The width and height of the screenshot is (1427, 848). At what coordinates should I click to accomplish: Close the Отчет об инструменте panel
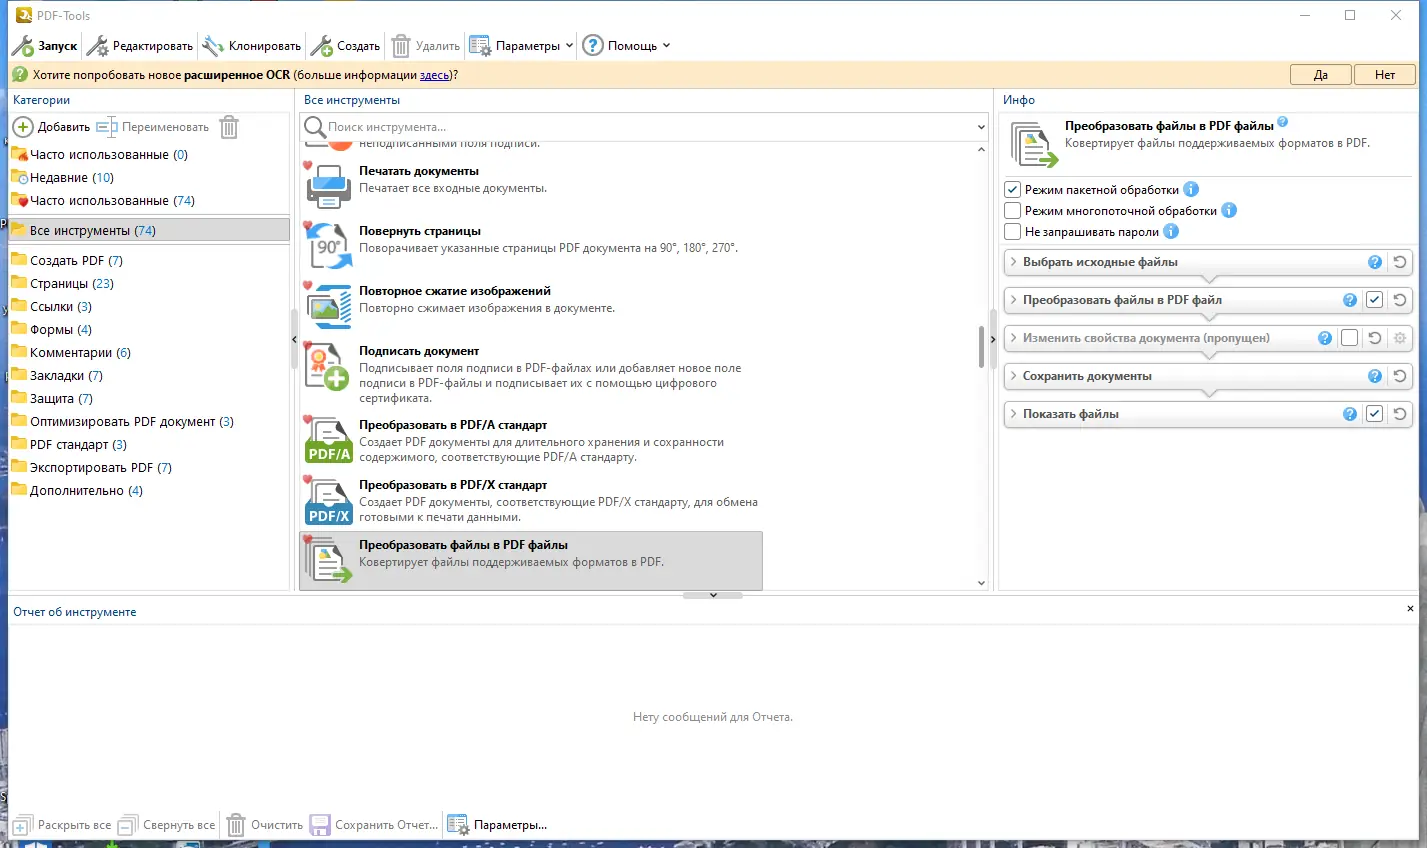click(x=1410, y=608)
